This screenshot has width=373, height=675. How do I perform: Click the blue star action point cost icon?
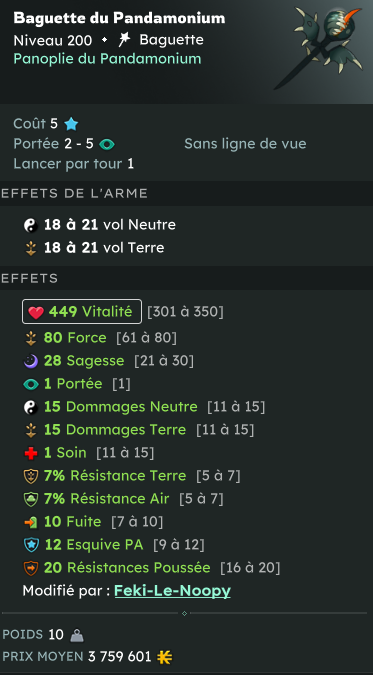[x=71, y=124]
